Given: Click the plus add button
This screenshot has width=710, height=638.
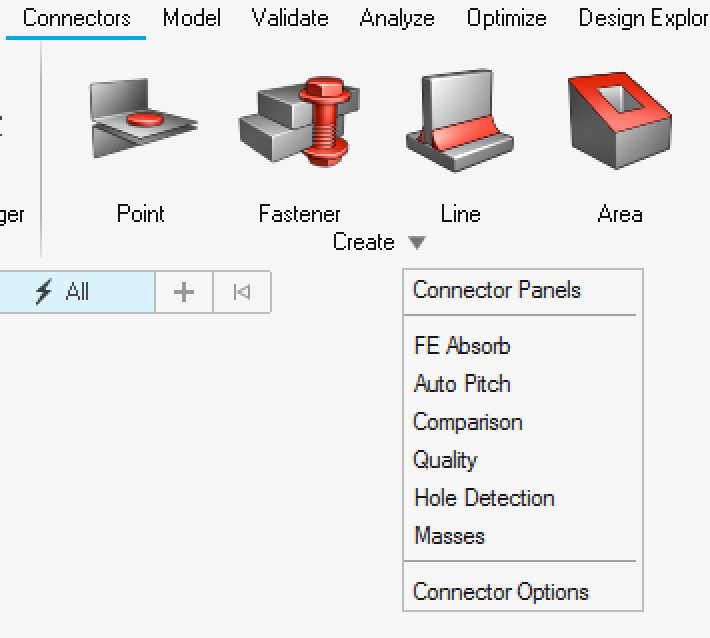Looking at the screenshot, I should click(x=184, y=292).
